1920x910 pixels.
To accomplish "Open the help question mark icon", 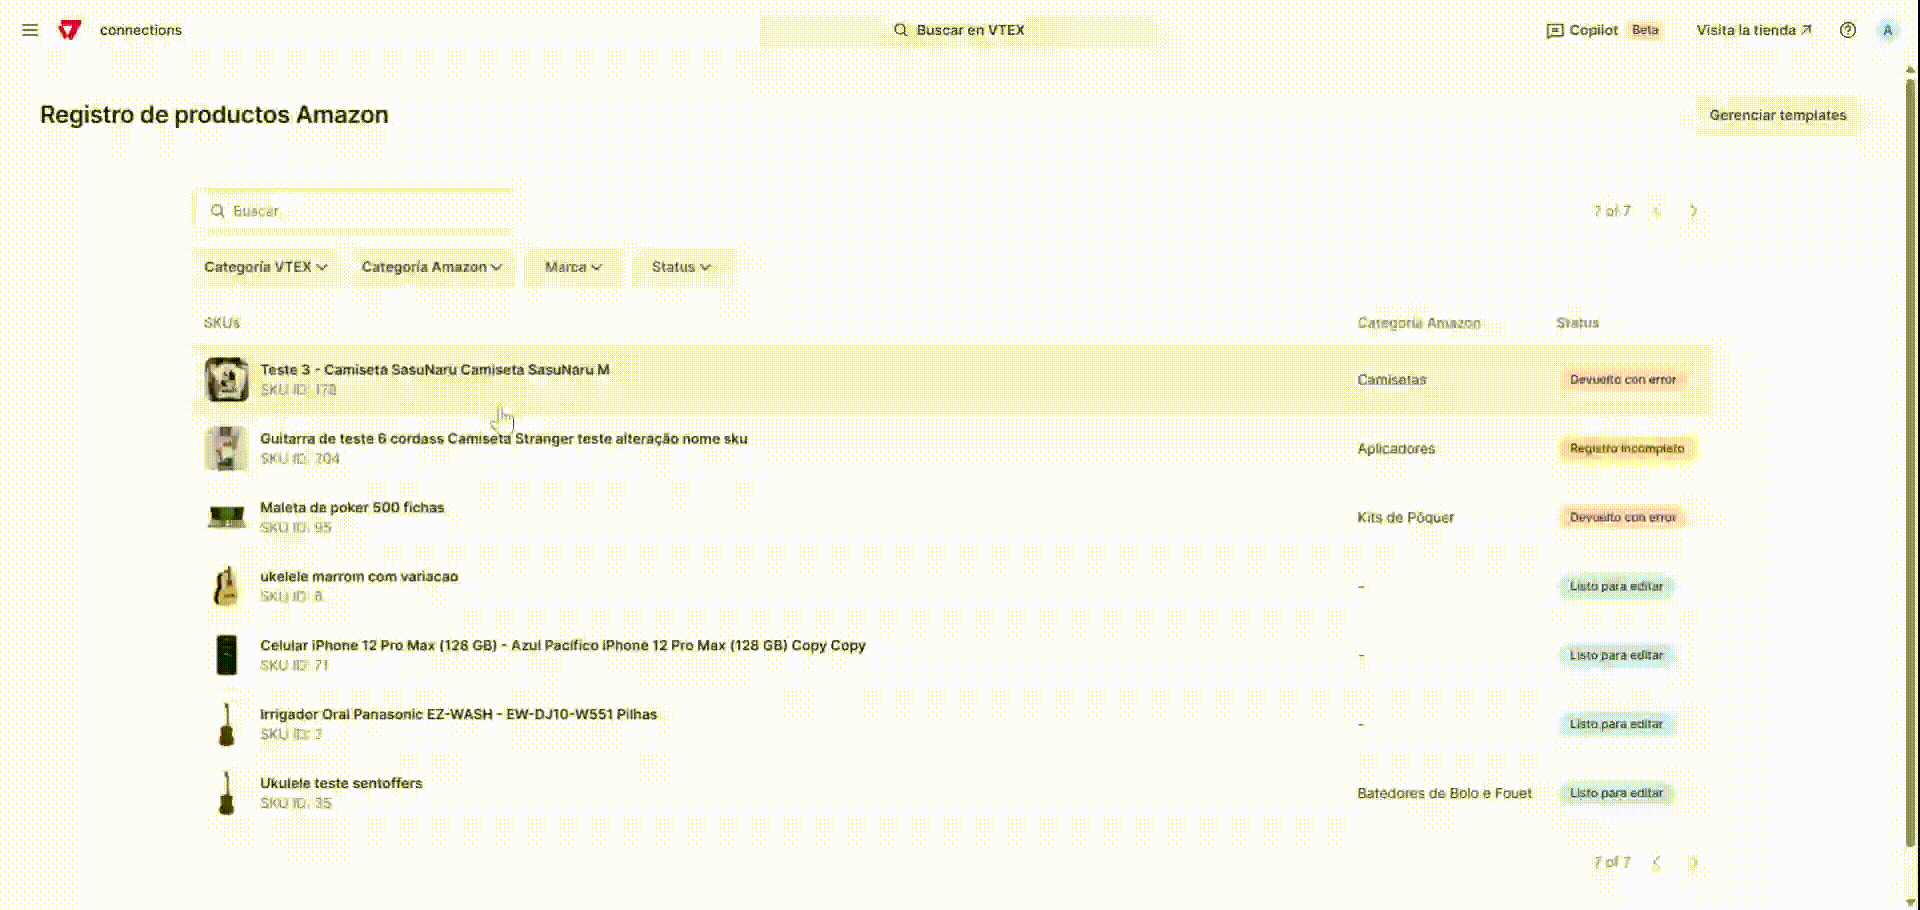I will (1847, 30).
